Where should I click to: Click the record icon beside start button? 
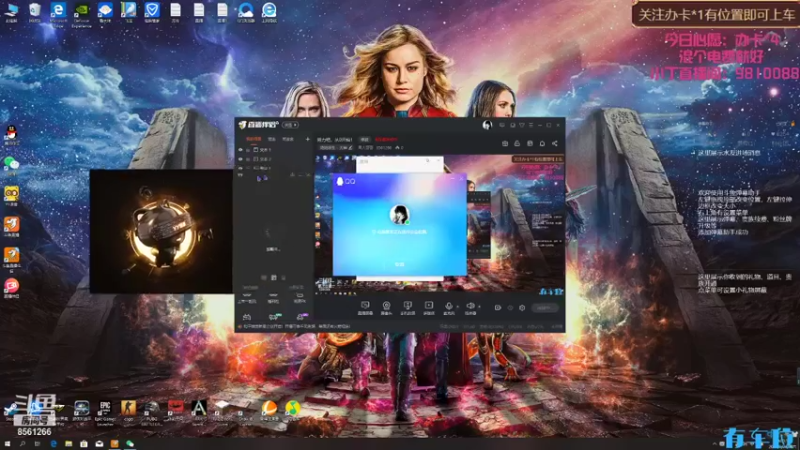(497, 308)
